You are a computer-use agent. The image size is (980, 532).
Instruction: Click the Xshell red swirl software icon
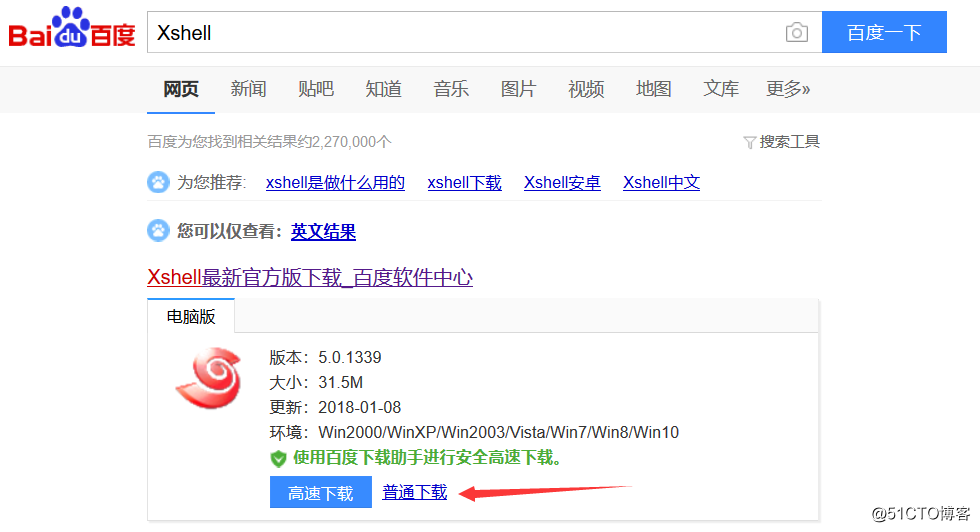tap(209, 378)
